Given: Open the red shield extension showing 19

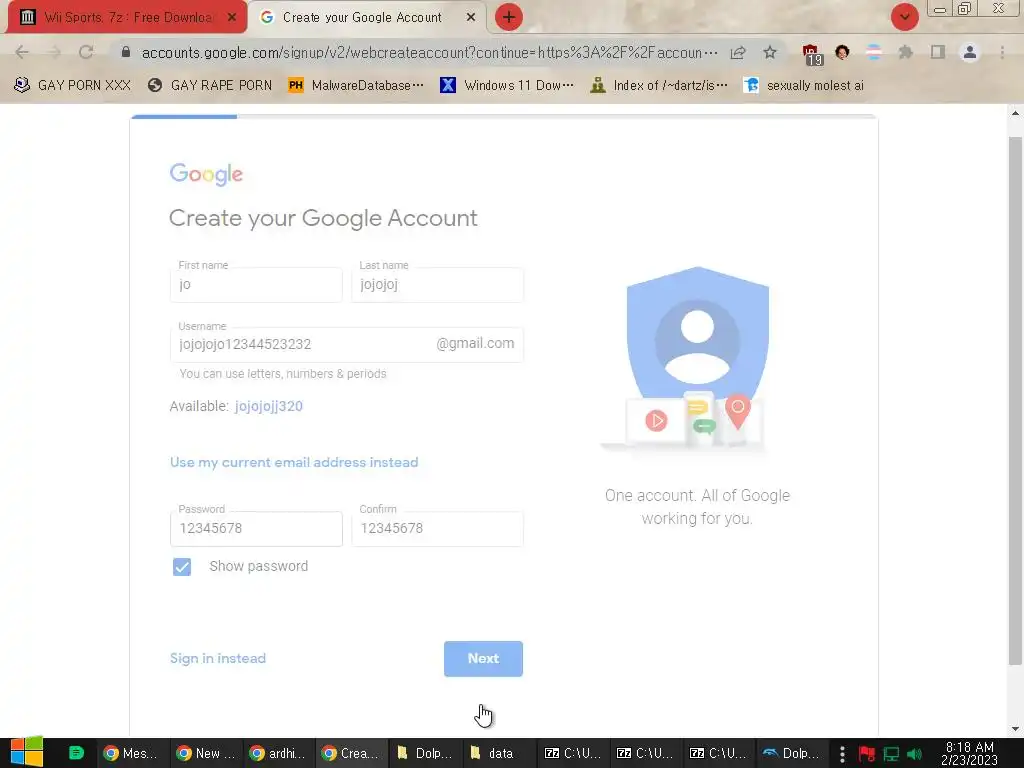Looking at the screenshot, I should pos(811,54).
